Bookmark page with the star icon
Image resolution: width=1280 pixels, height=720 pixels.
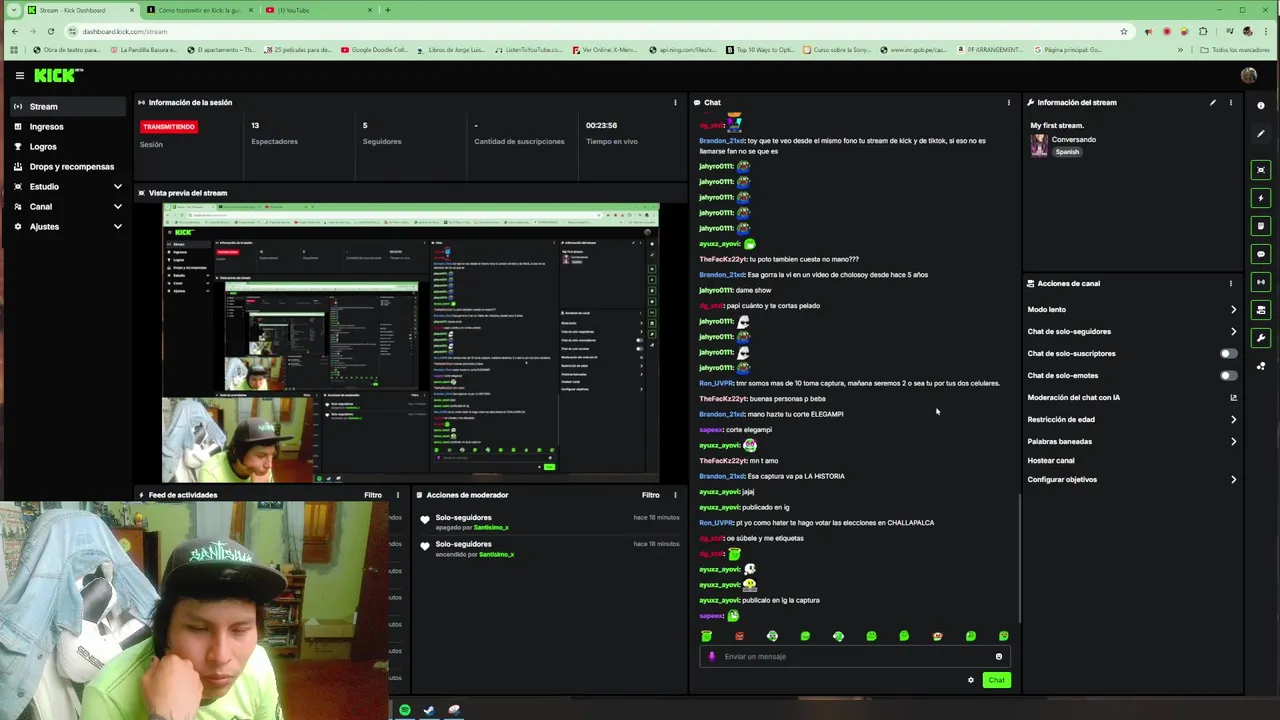[x=1124, y=31]
